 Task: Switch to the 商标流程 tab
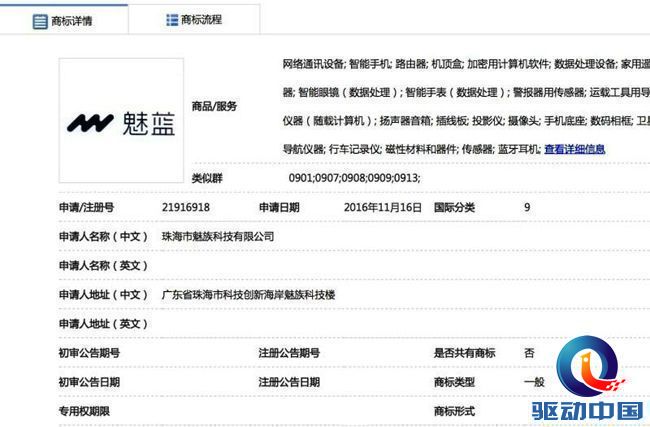(x=194, y=20)
